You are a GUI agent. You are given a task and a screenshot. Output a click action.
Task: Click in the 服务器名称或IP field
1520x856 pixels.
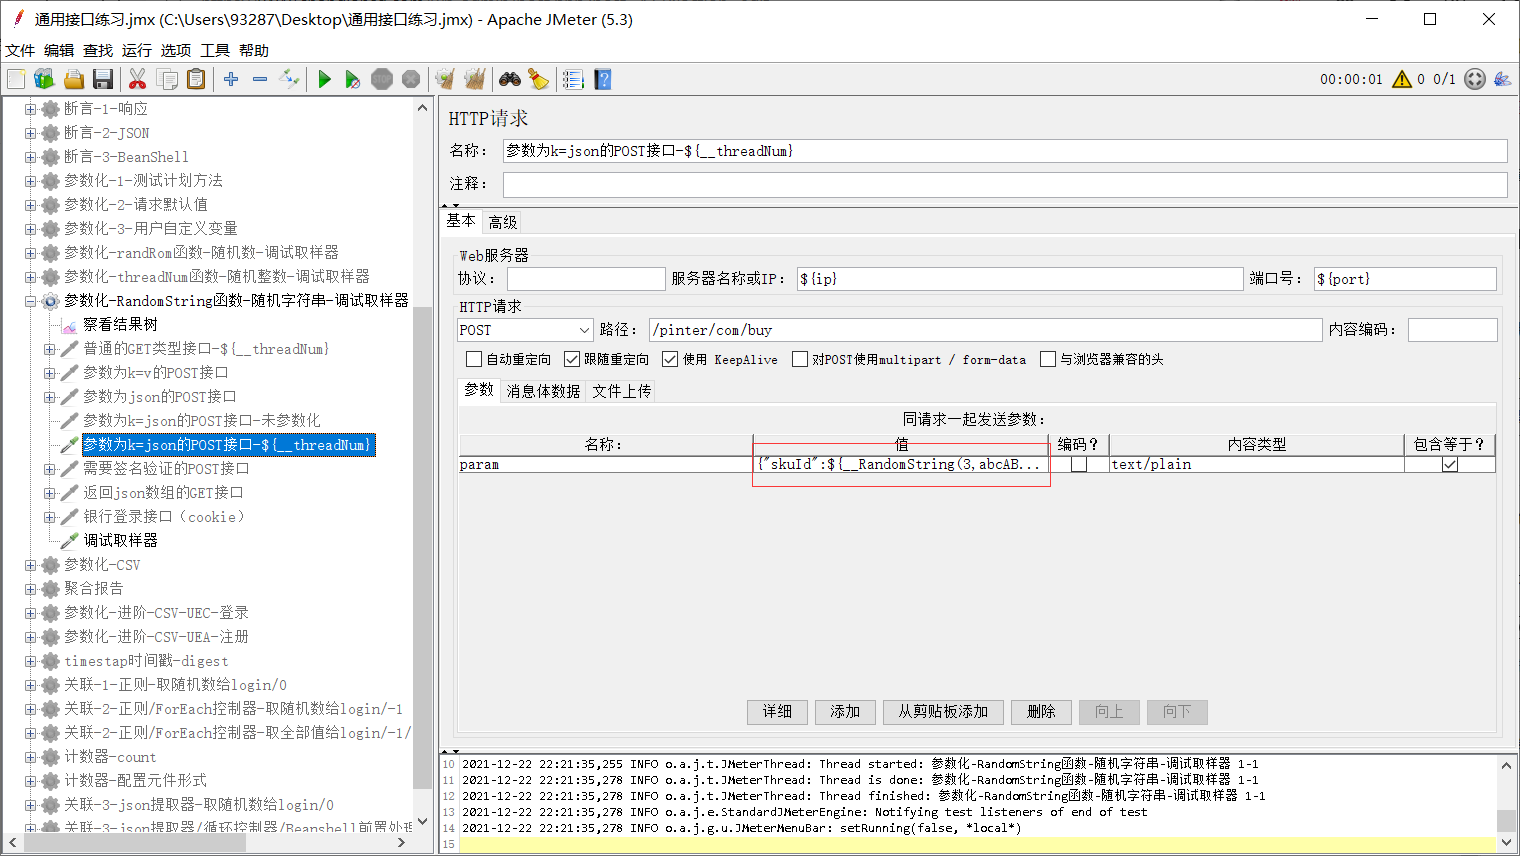[1019, 279]
